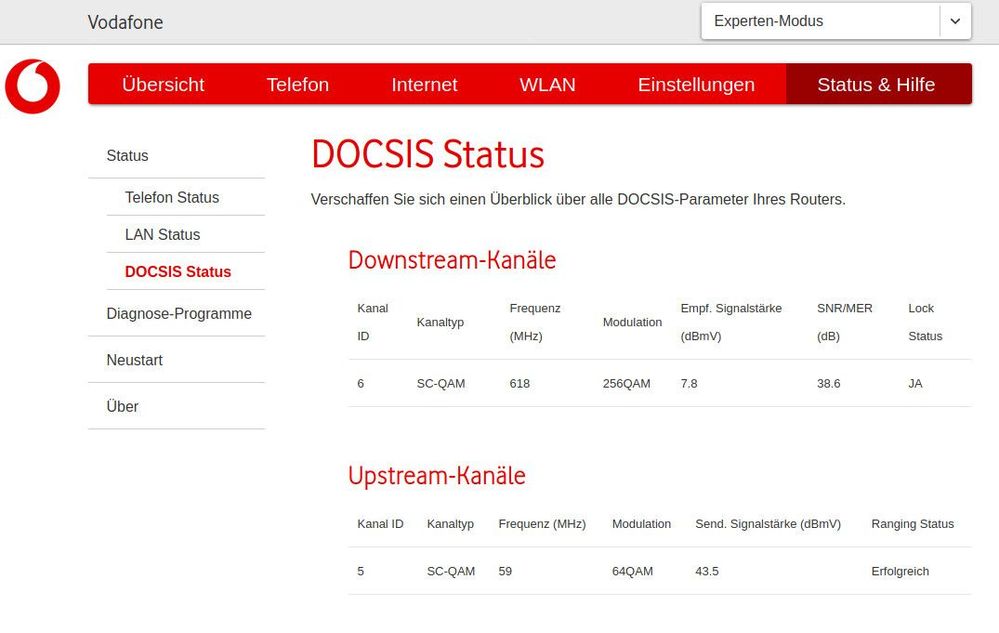The height and width of the screenshot is (633, 999).
Task: View the LAN Status page
Action: (x=161, y=234)
